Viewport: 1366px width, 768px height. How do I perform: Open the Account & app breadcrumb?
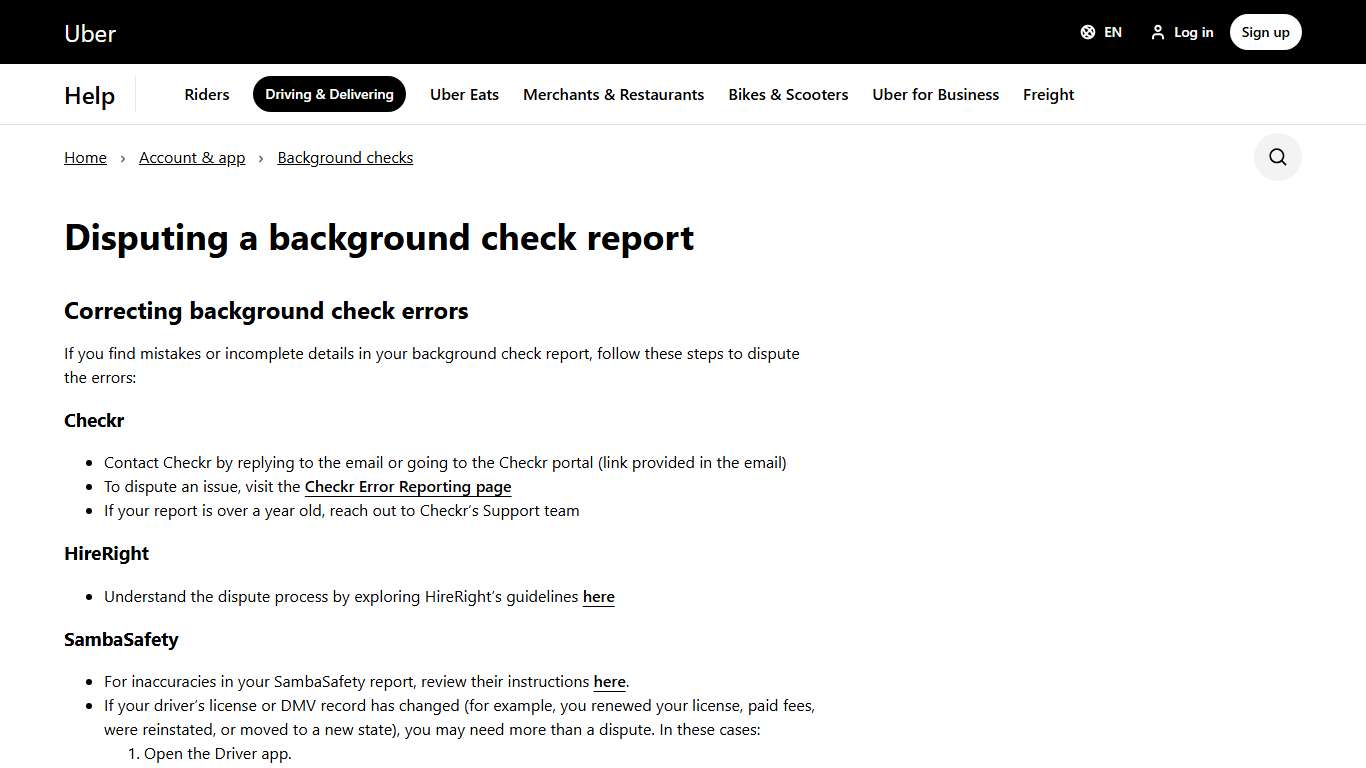(x=192, y=157)
